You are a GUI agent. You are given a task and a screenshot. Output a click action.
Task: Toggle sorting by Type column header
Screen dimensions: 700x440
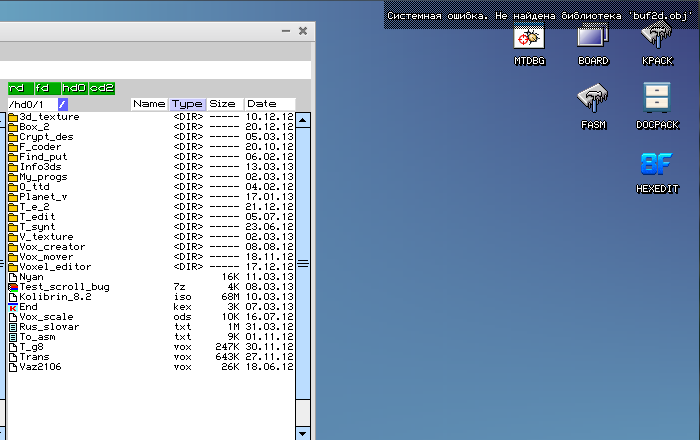pyautogui.click(x=187, y=104)
